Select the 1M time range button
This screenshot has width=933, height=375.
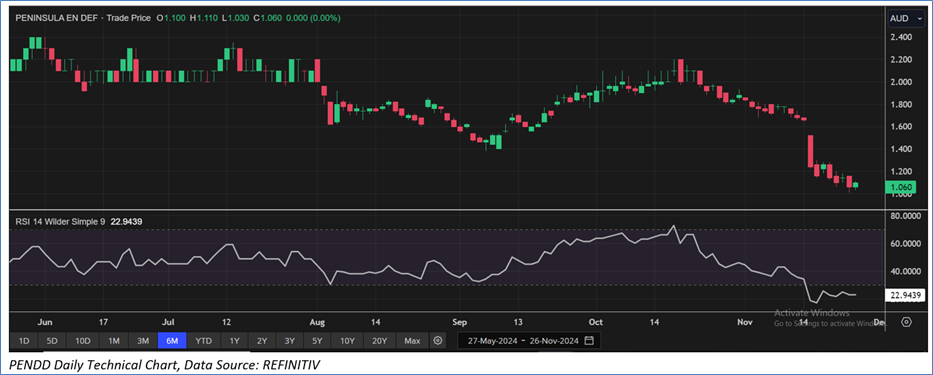114,341
